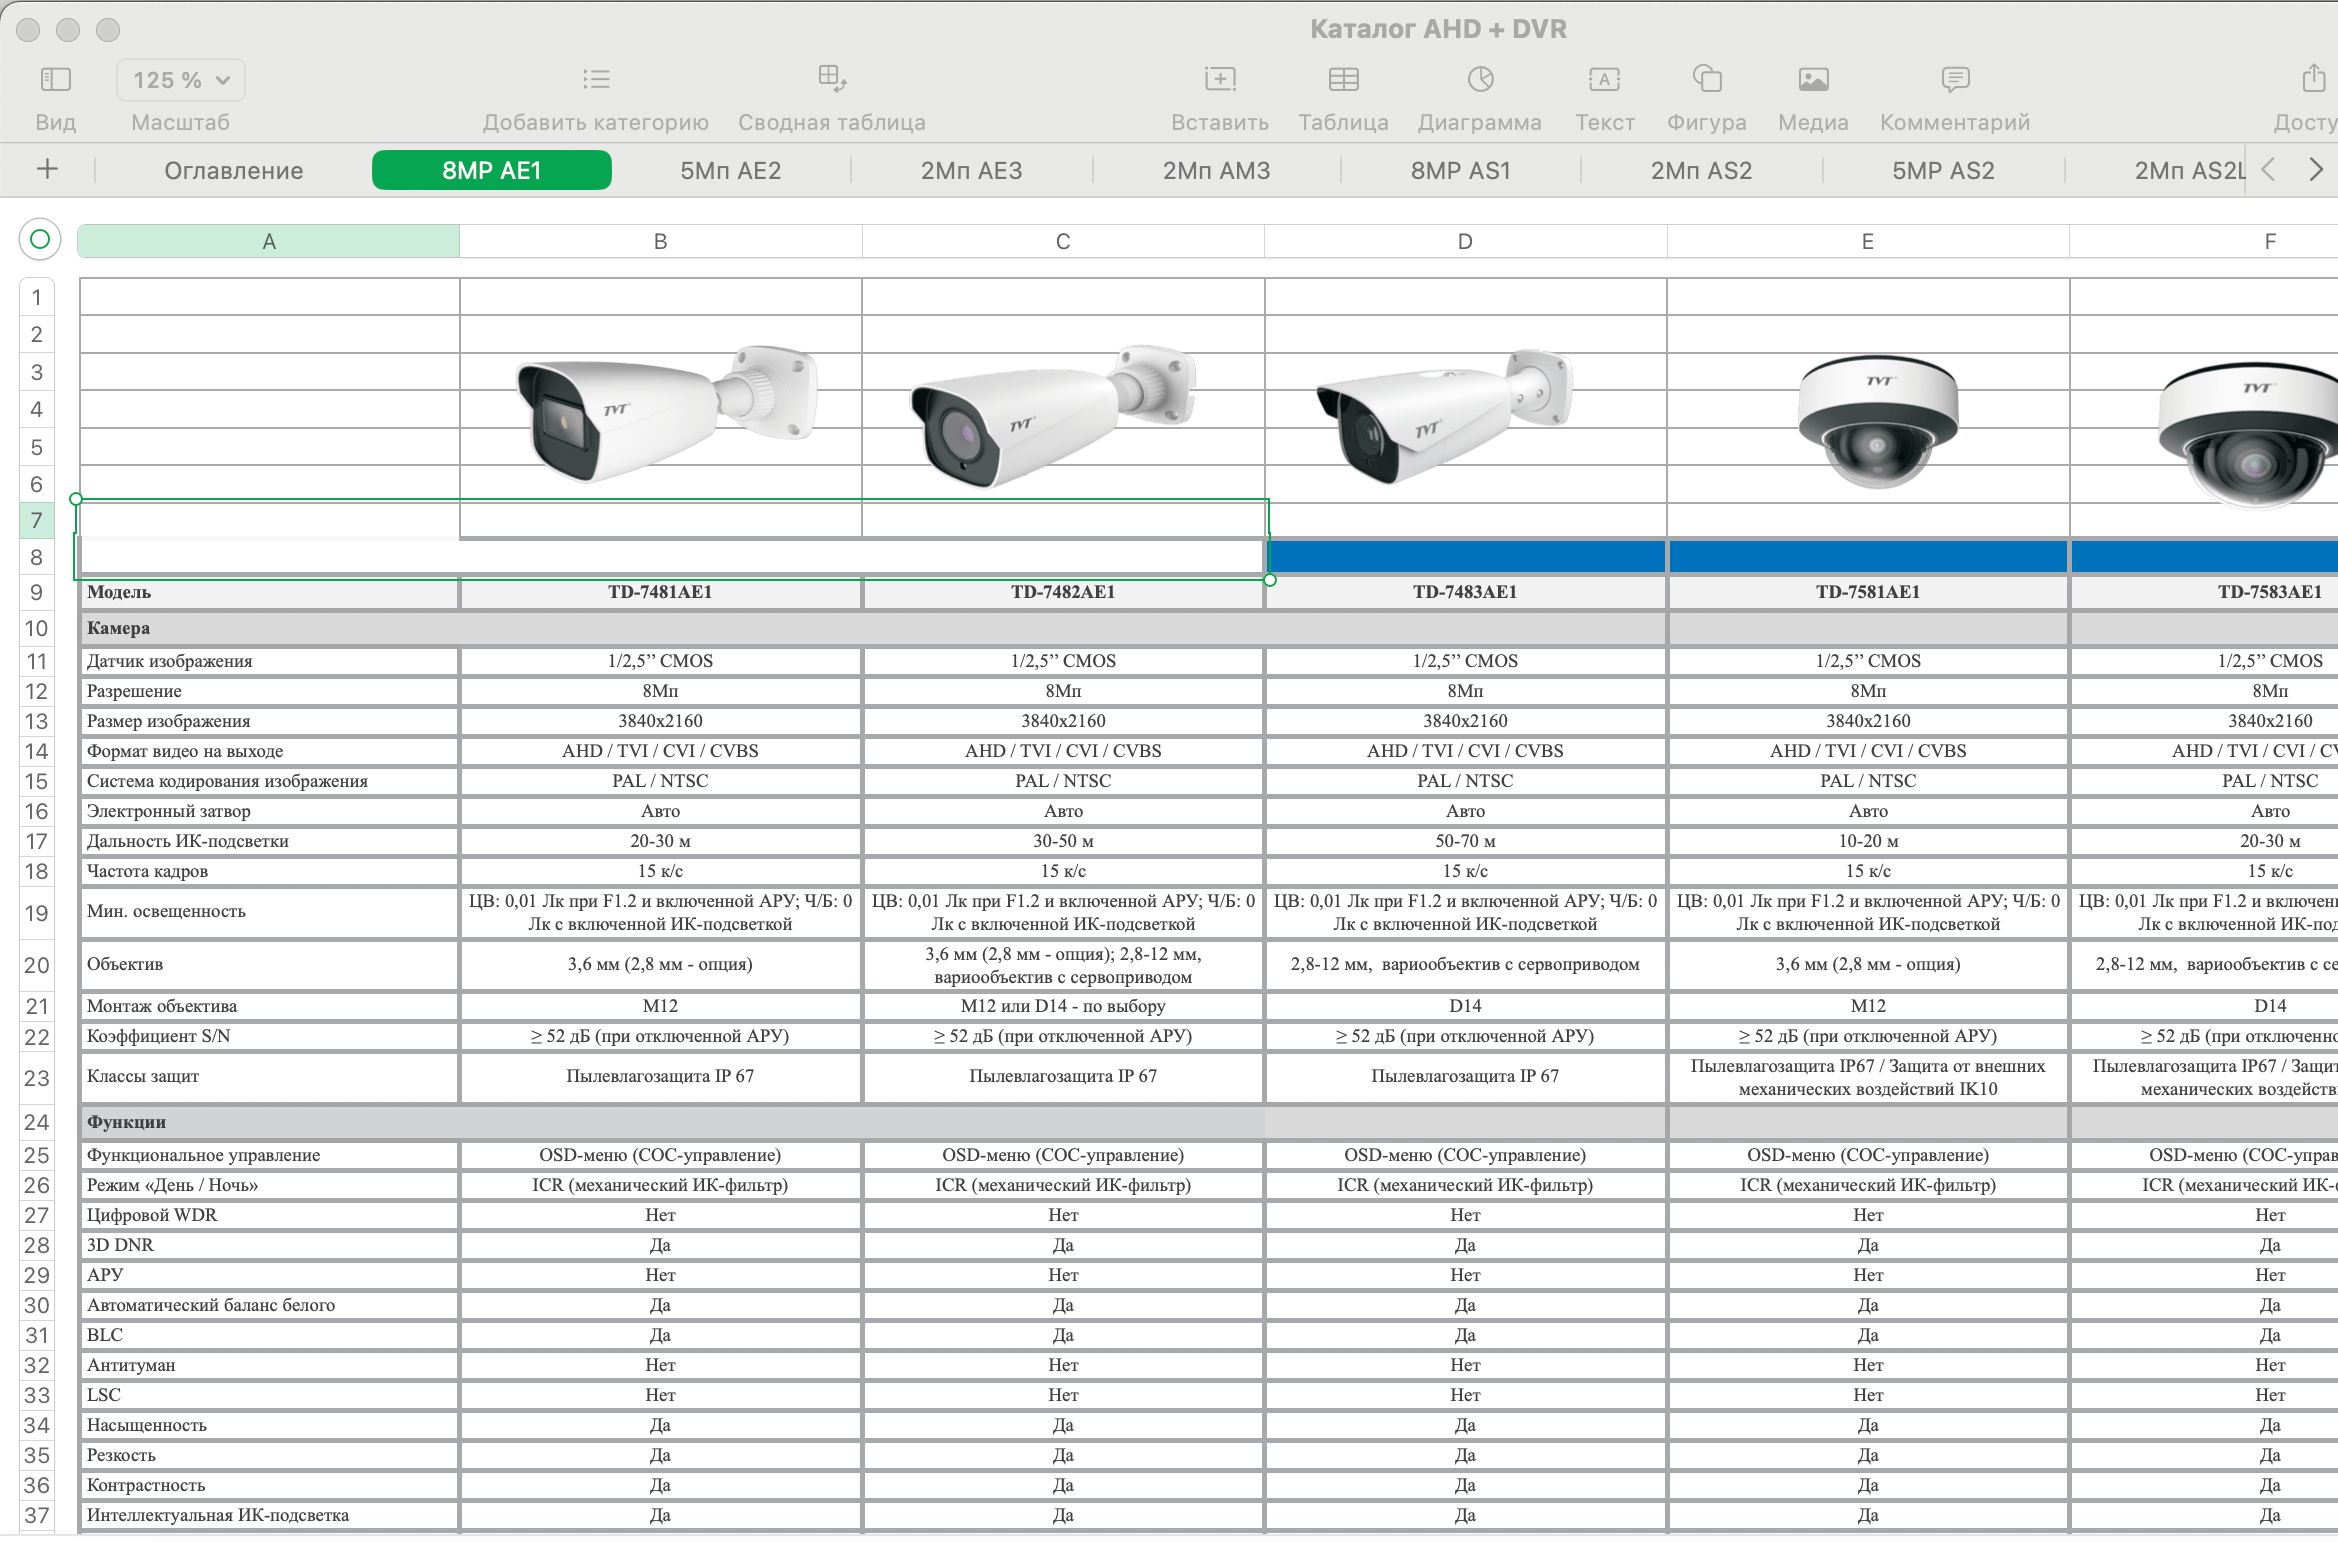This screenshot has width=2338, height=1542.
Task: Switch to the 5Мп AE2 tab
Action: click(731, 170)
